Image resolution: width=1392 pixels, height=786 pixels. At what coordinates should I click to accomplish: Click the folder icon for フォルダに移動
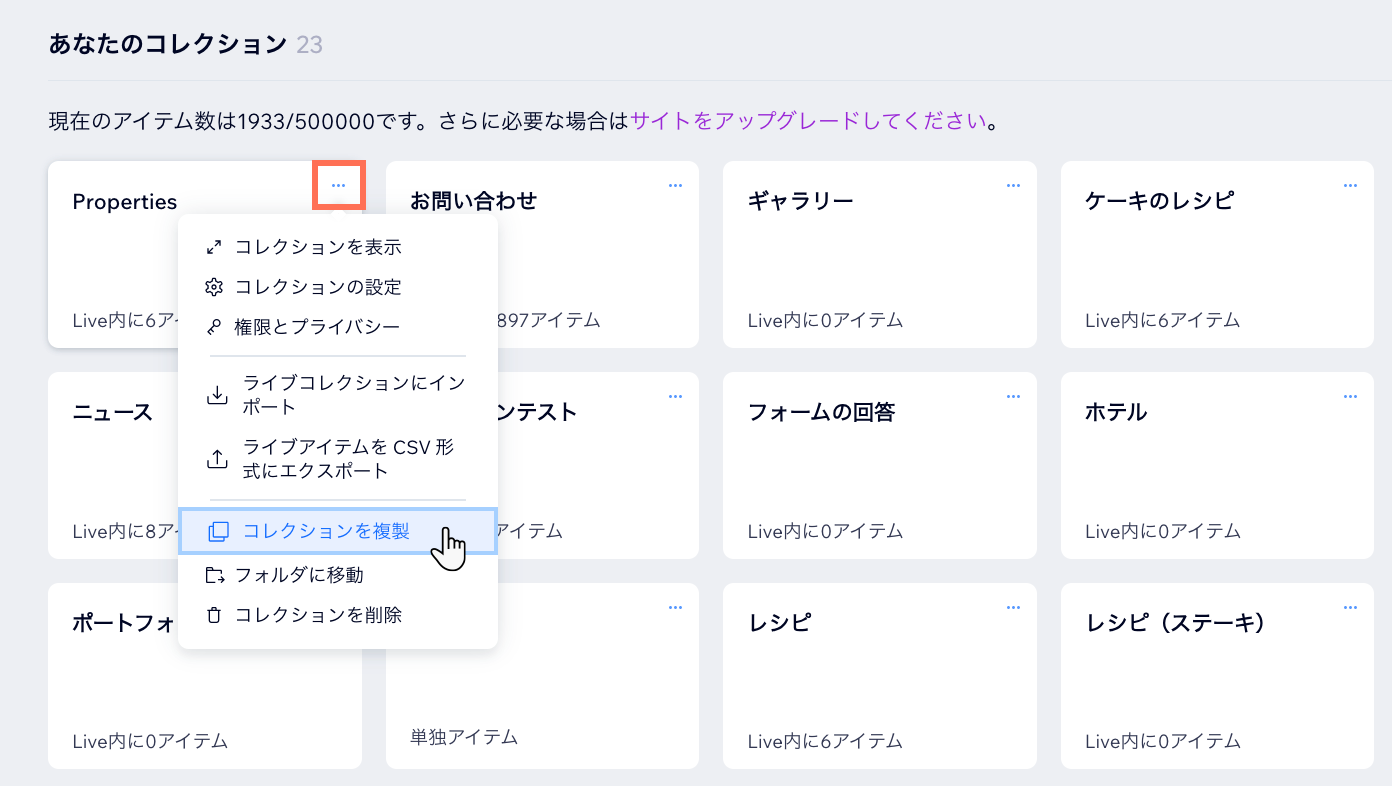[214, 575]
